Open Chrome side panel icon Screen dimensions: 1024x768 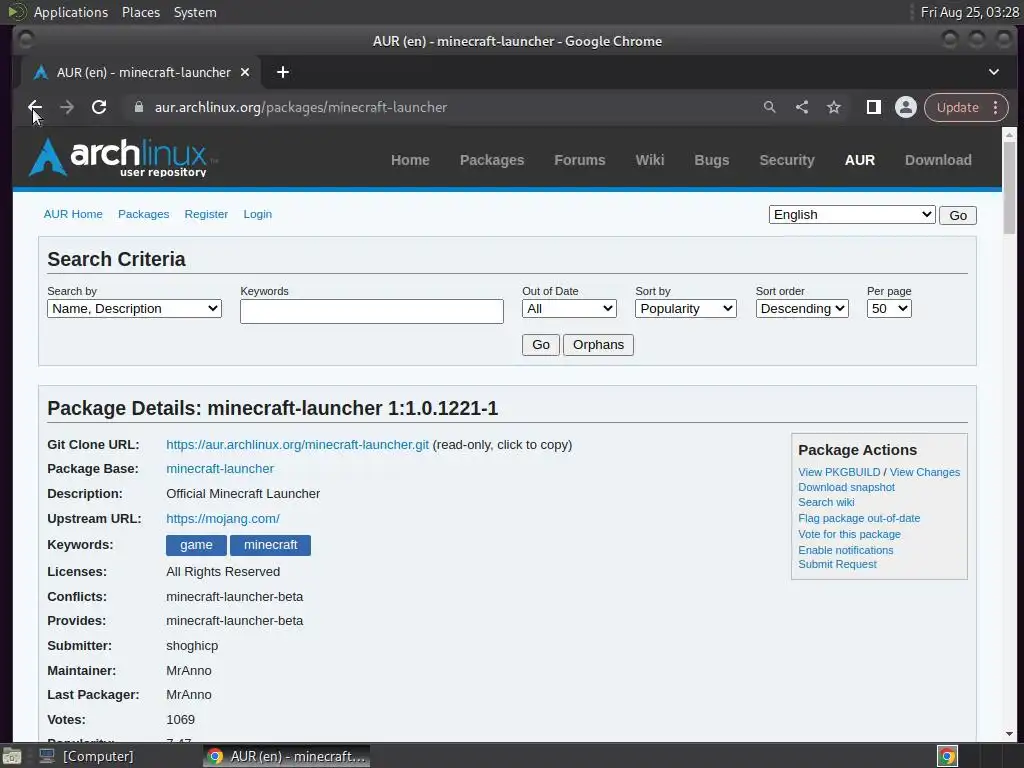pyautogui.click(x=874, y=107)
